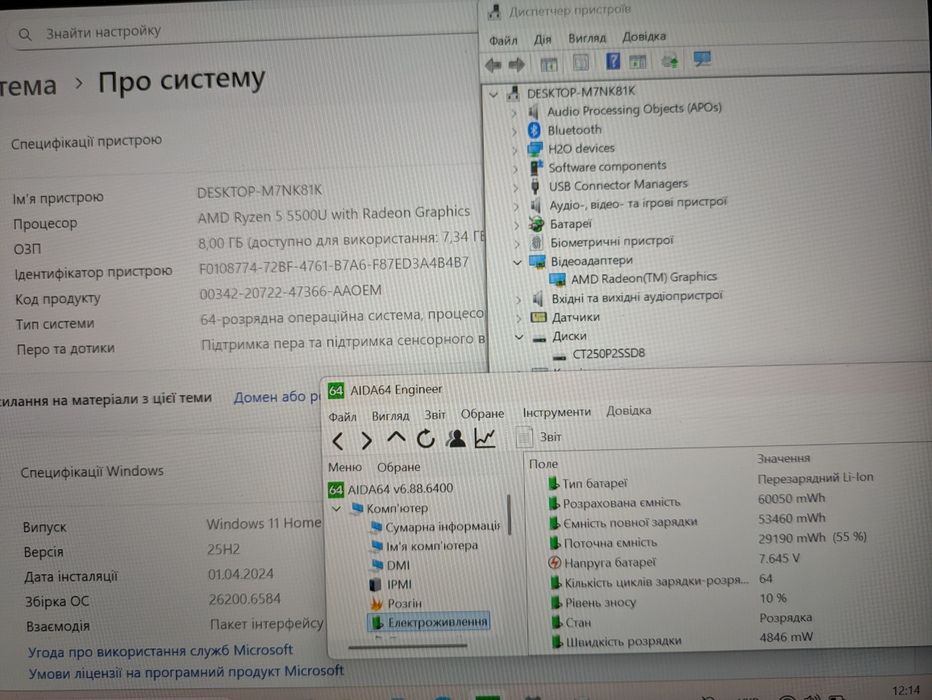Open Обране menu in AIDA64 menu bar
The width and height of the screenshot is (932, 700).
[x=482, y=414]
